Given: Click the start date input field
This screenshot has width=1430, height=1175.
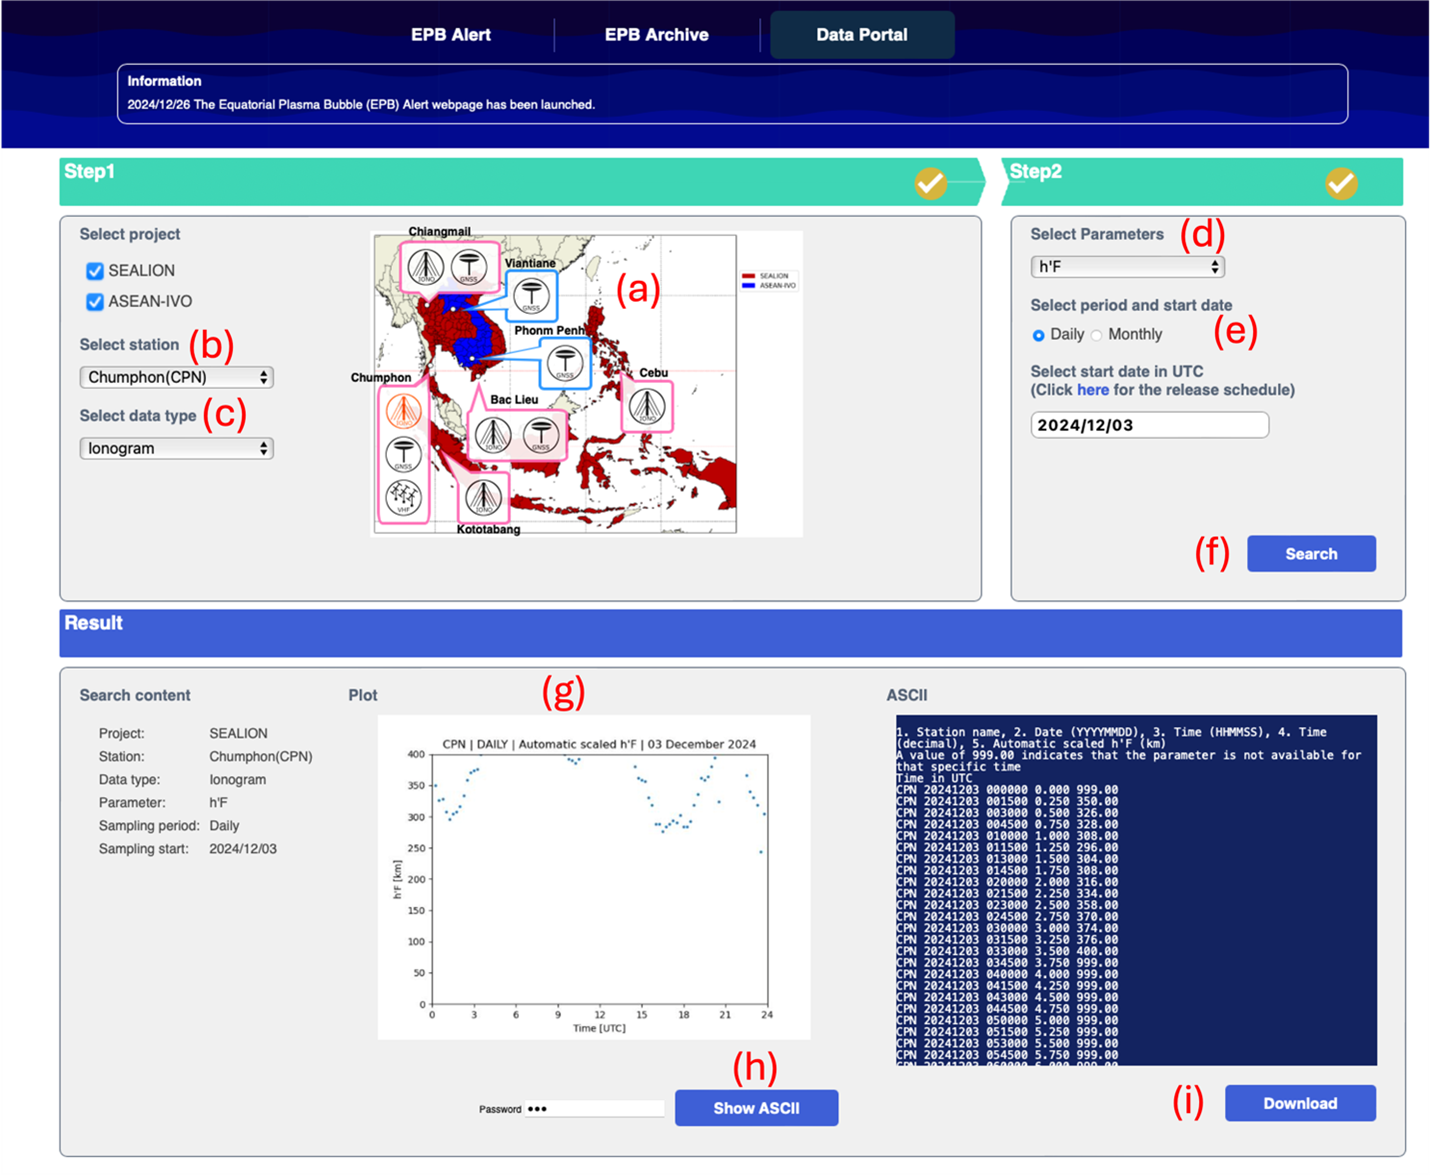Looking at the screenshot, I should [1149, 425].
